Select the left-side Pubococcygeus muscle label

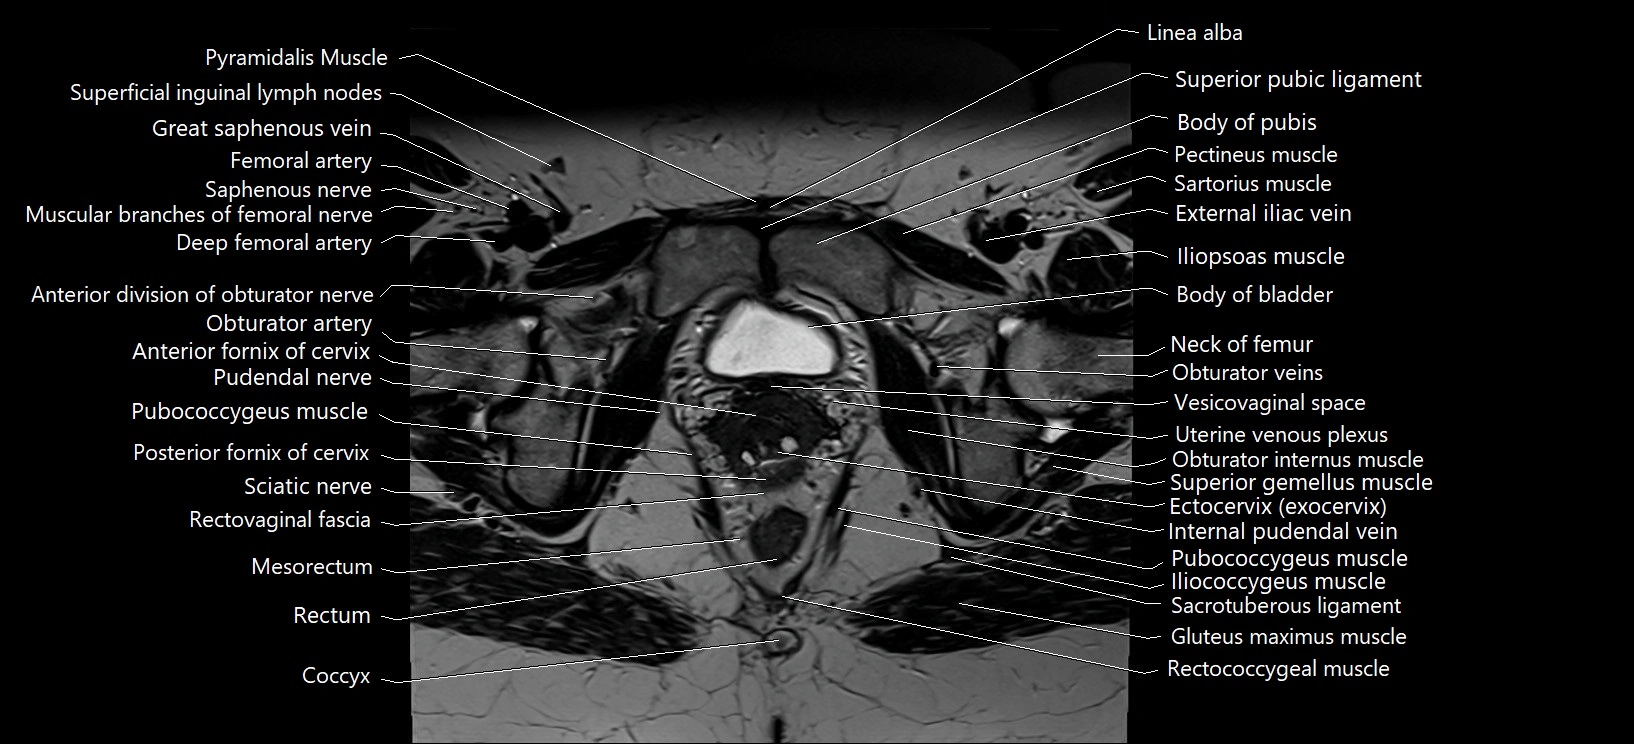pyautogui.click(x=250, y=412)
